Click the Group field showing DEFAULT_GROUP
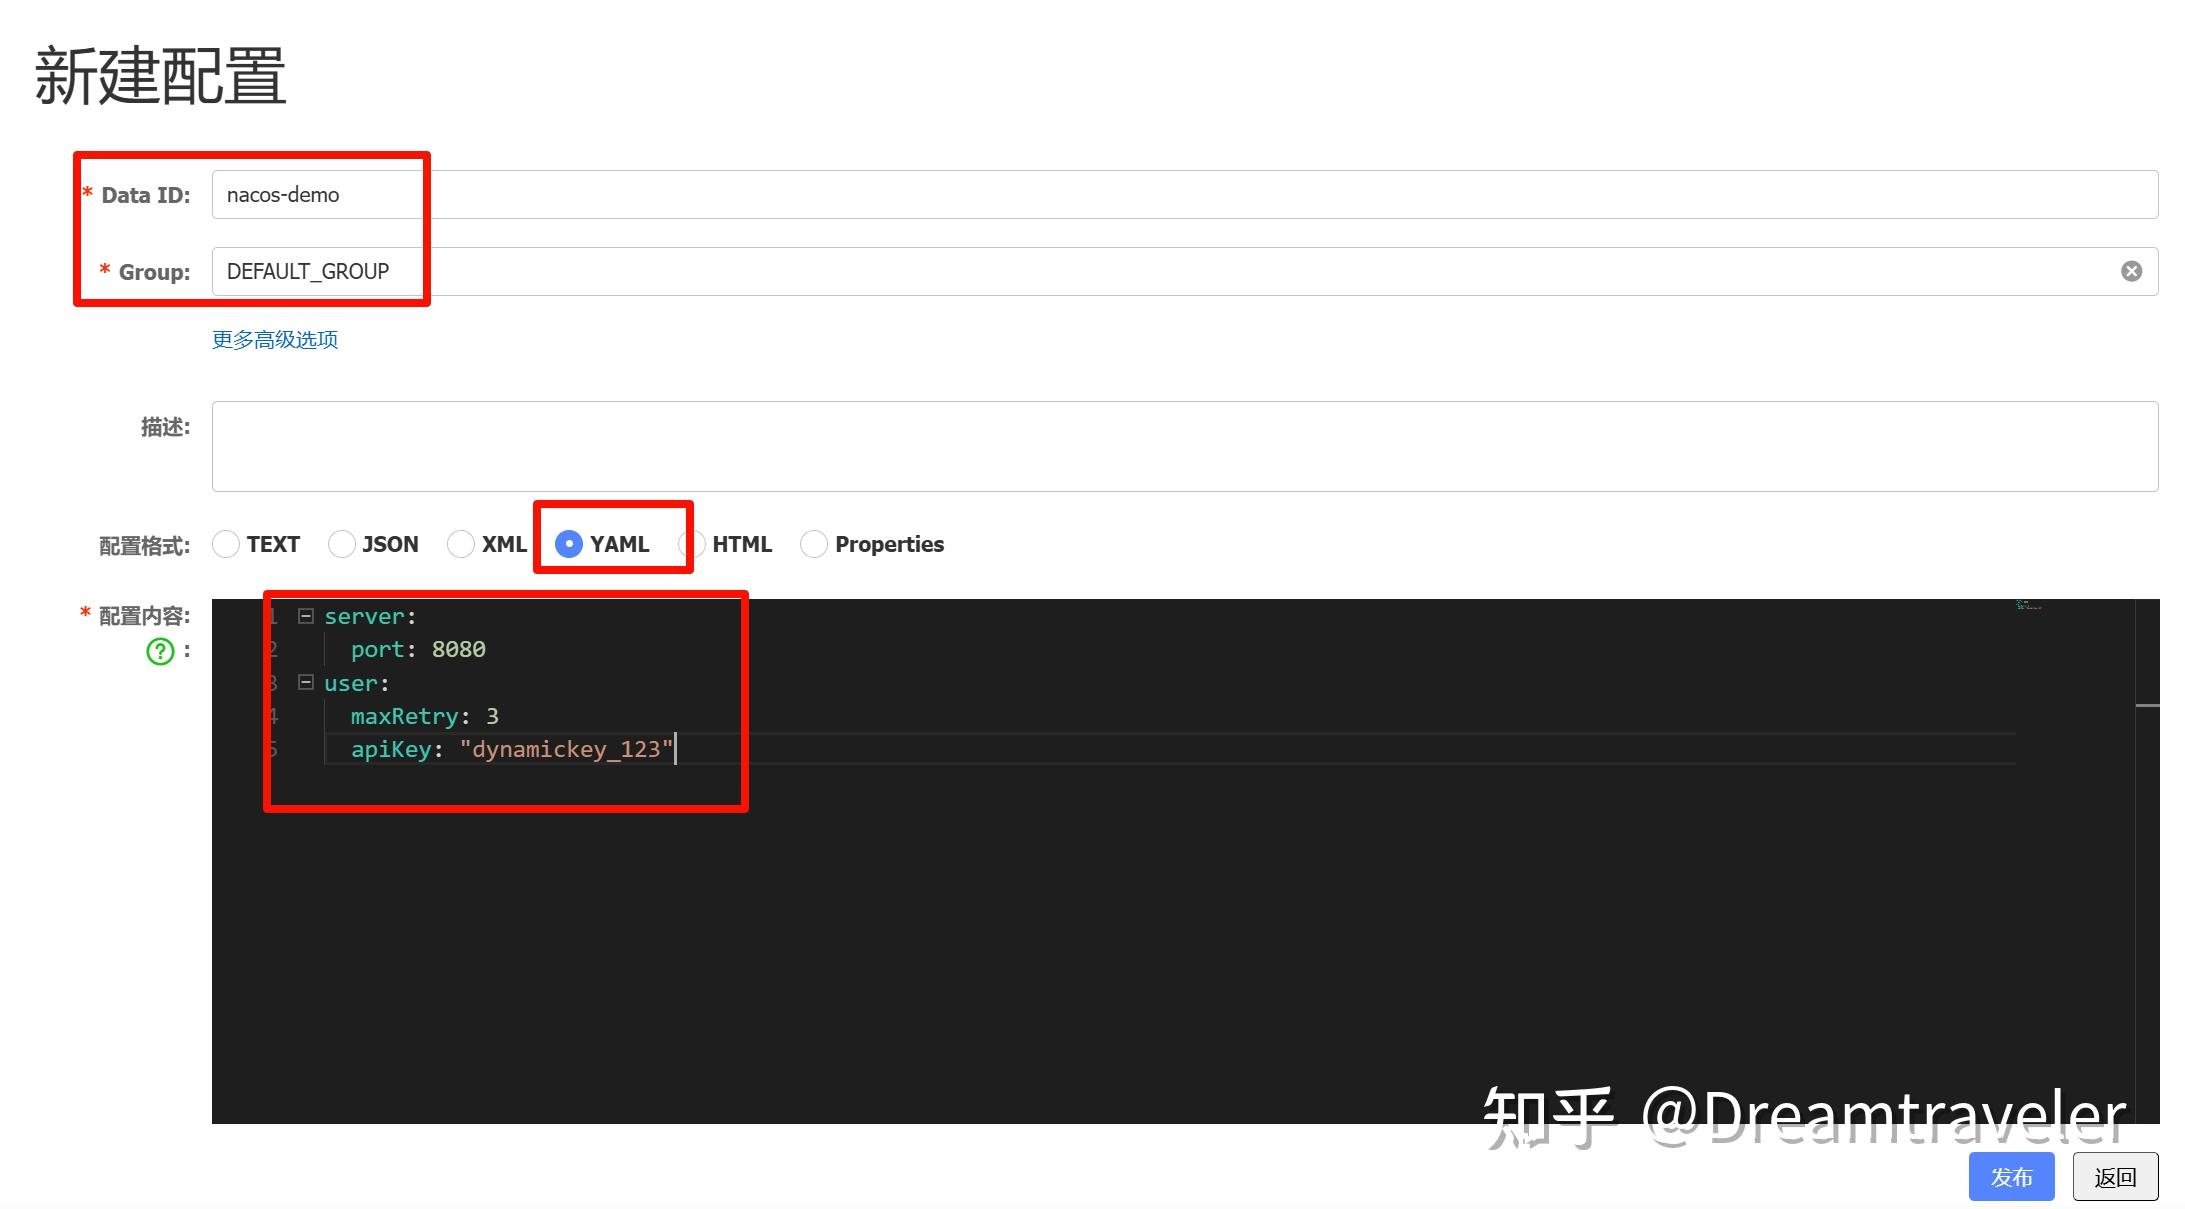Viewport: 2185px width, 1209px height. 318,270
